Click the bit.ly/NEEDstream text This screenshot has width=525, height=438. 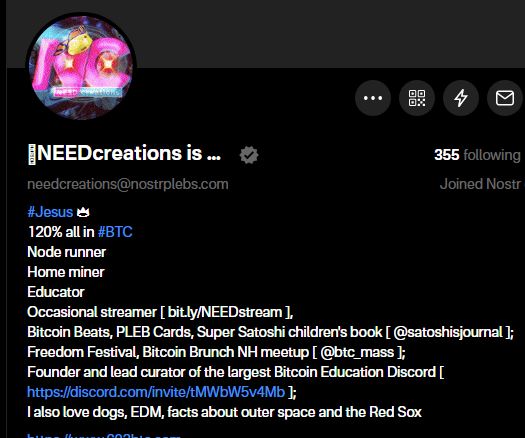coord(225,312)
